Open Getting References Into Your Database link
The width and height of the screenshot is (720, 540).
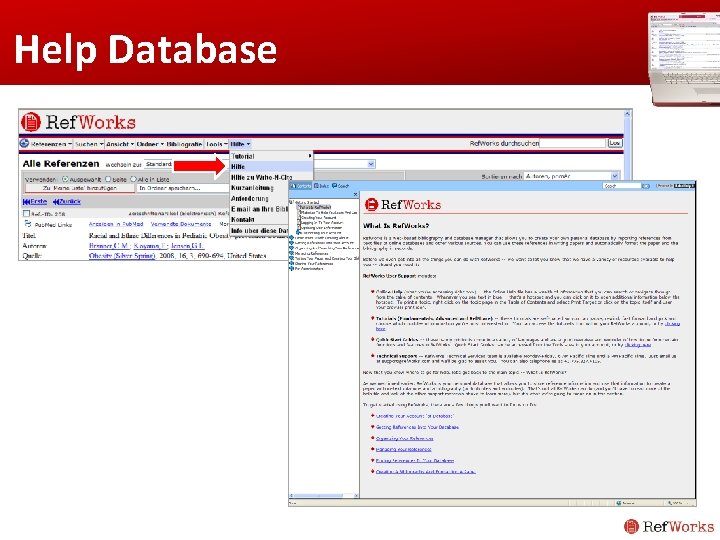pos(417,427)
